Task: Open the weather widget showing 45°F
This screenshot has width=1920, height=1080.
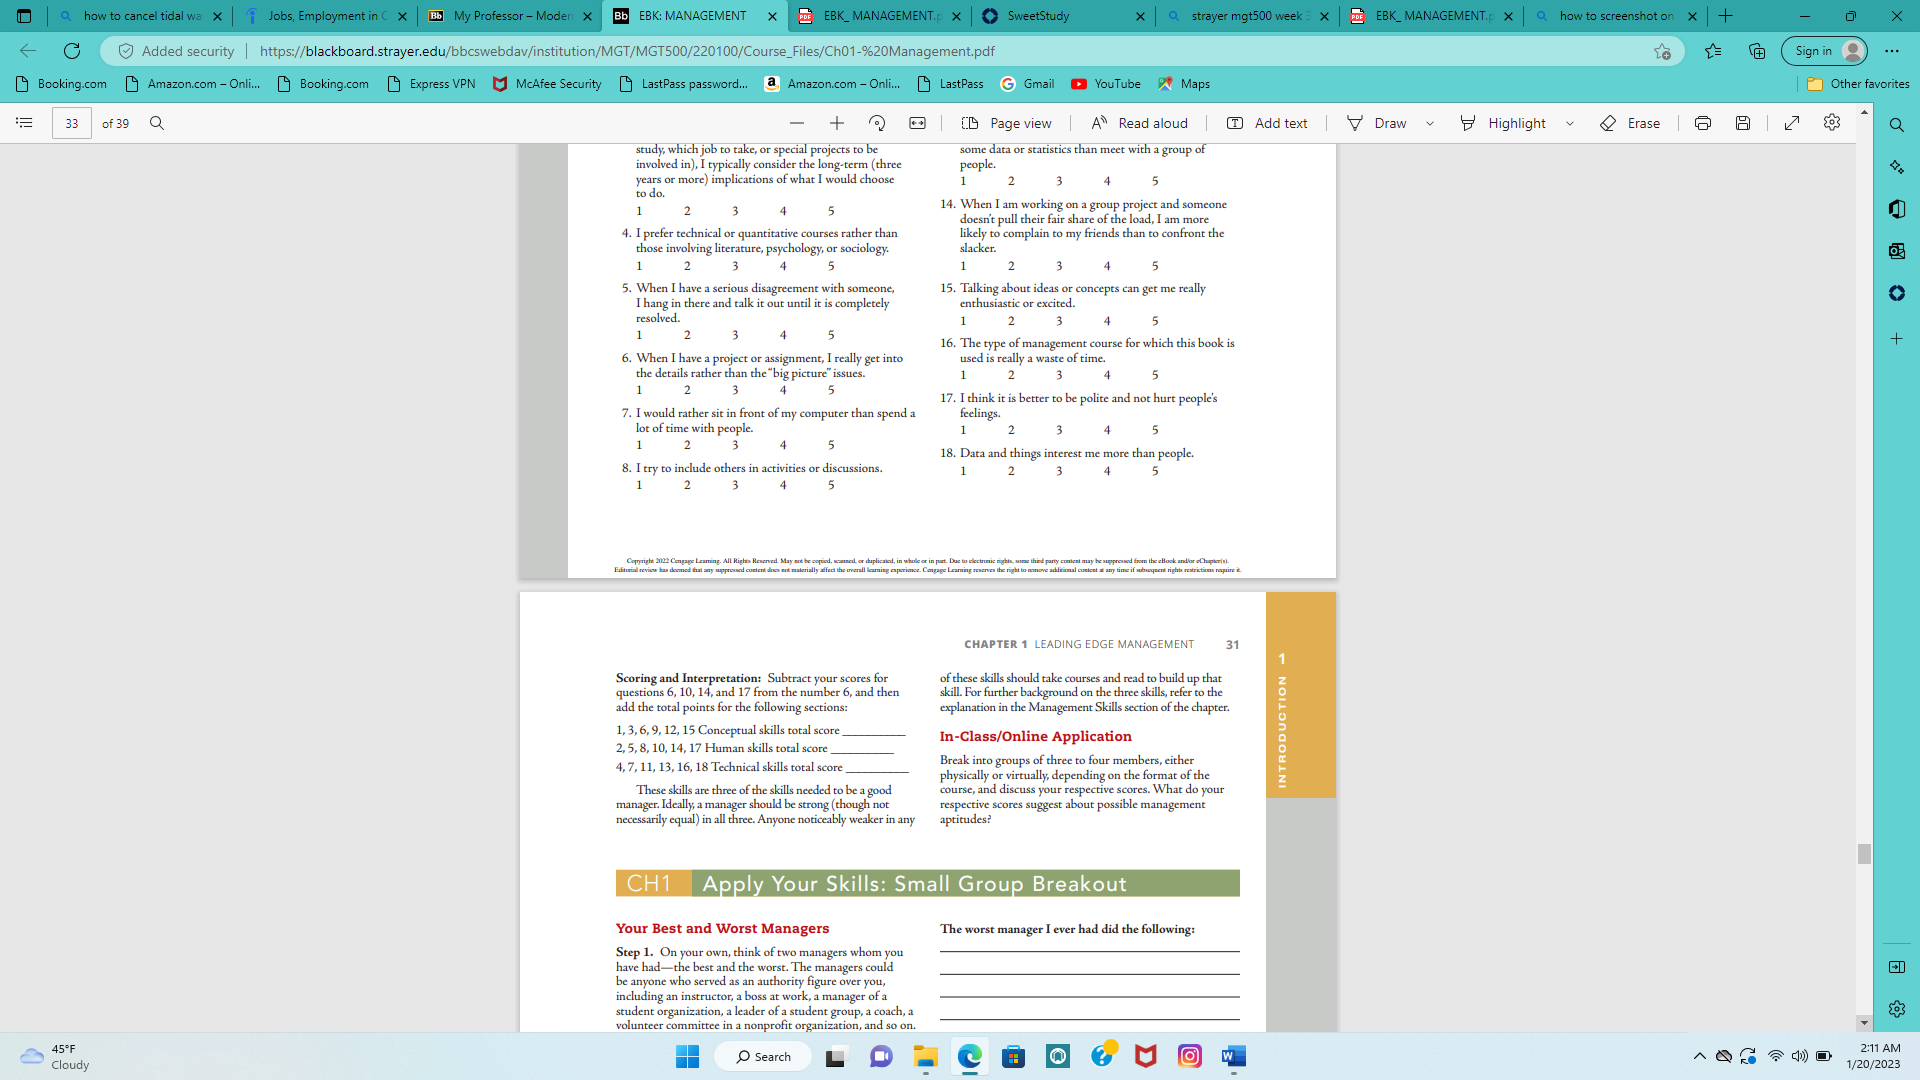Action: 56,1056
